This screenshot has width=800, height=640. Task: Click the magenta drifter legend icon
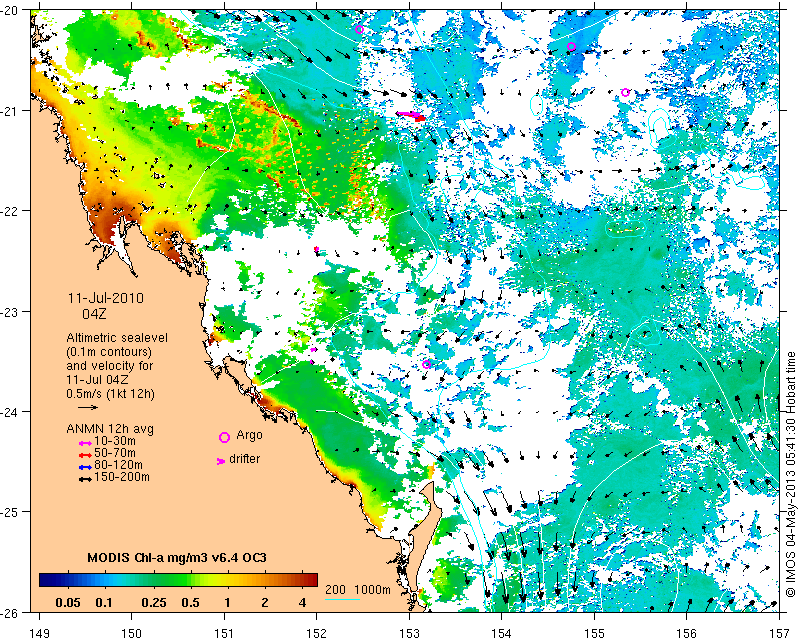[221, 461]
